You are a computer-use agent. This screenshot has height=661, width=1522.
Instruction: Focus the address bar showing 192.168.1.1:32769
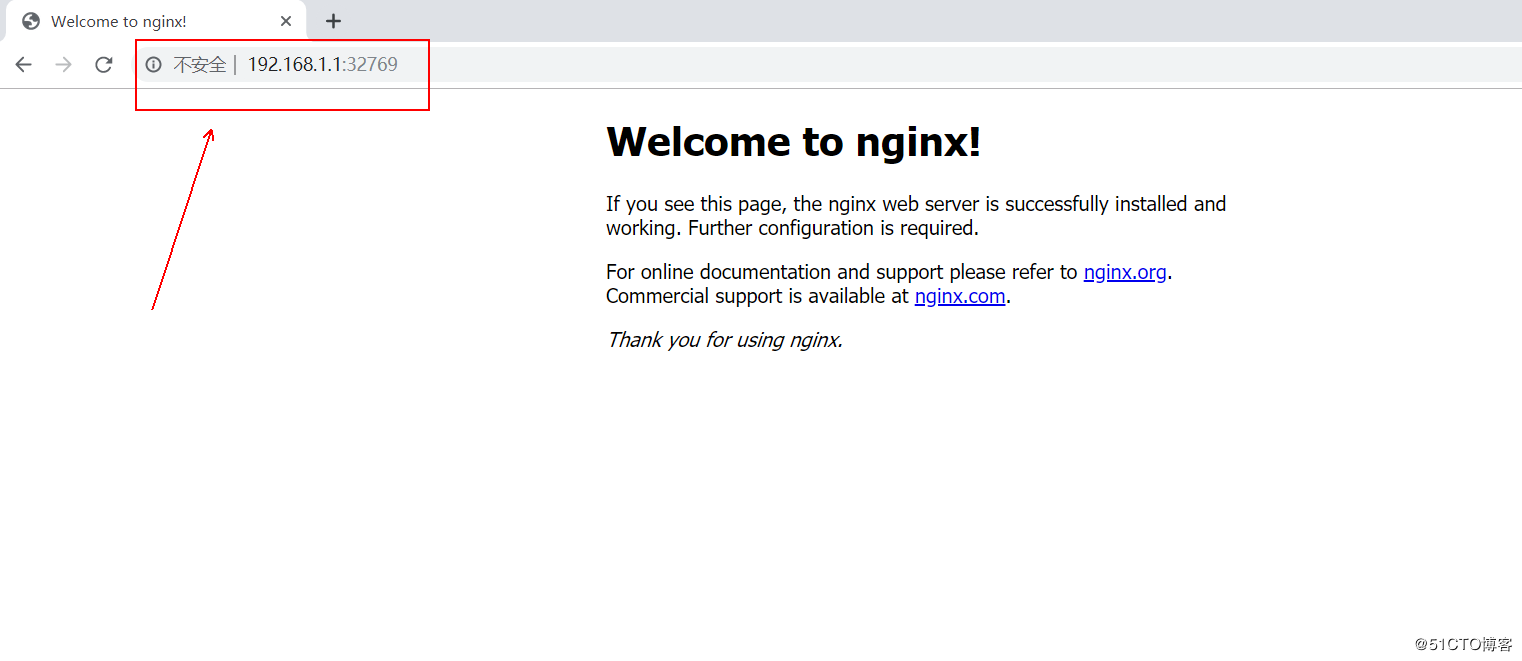(x=828, y=65)
